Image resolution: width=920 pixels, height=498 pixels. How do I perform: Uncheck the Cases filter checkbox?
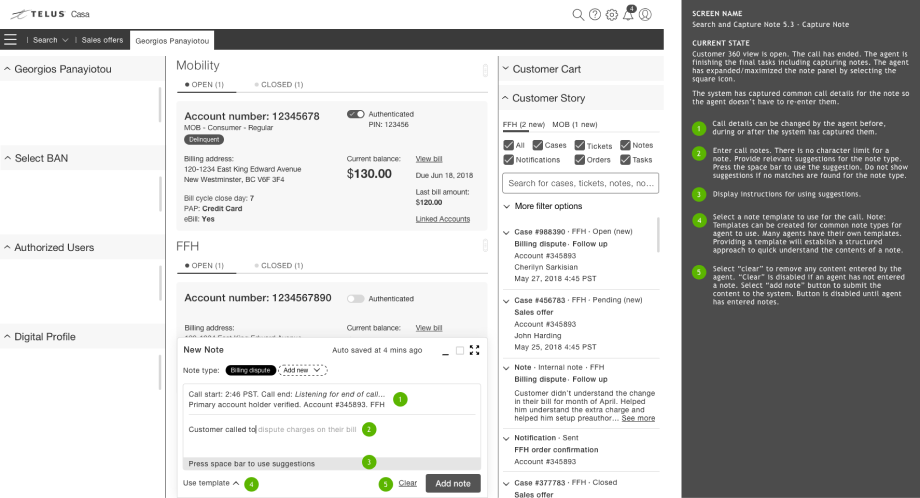[537, 145]
